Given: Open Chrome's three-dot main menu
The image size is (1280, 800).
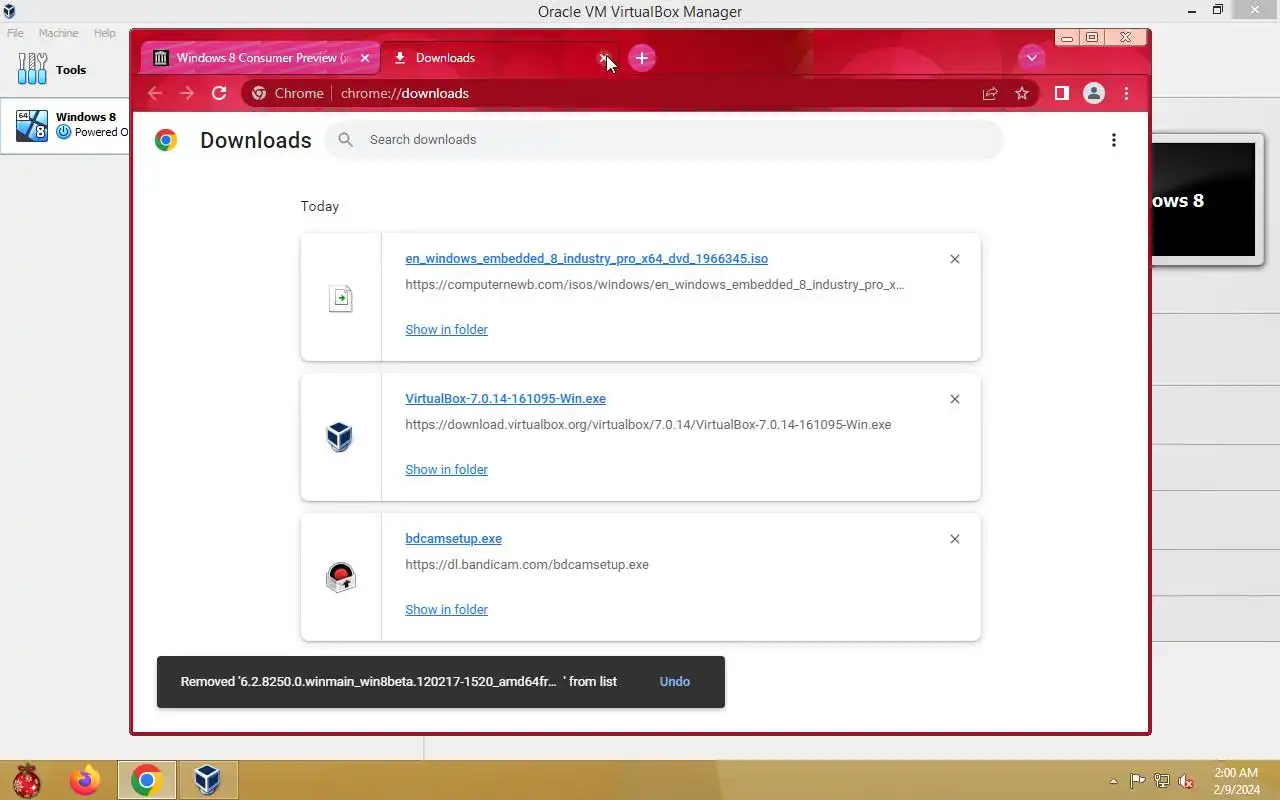Looking at the screenshot, I should click(1126, 93).
